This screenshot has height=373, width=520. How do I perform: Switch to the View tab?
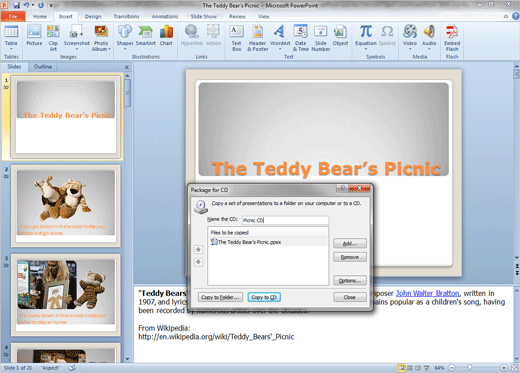point(263,16)
